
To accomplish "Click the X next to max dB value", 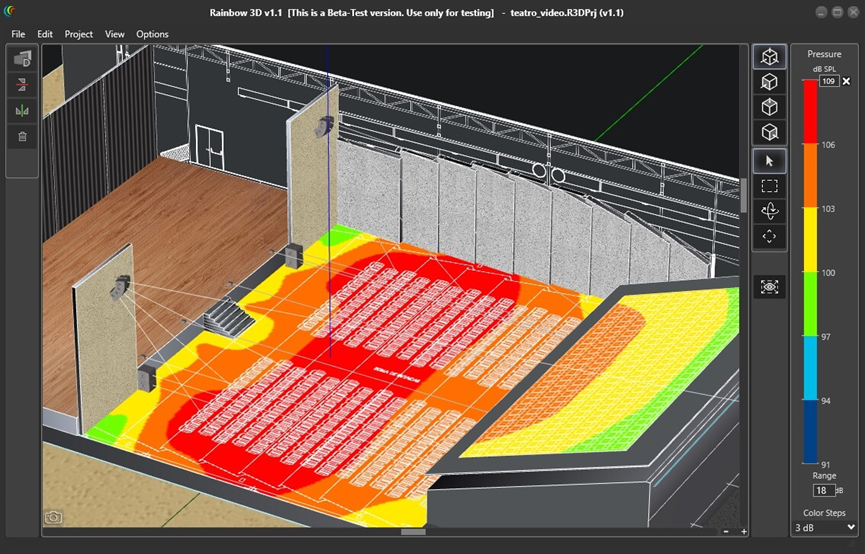I will click(x=847, y=81).
